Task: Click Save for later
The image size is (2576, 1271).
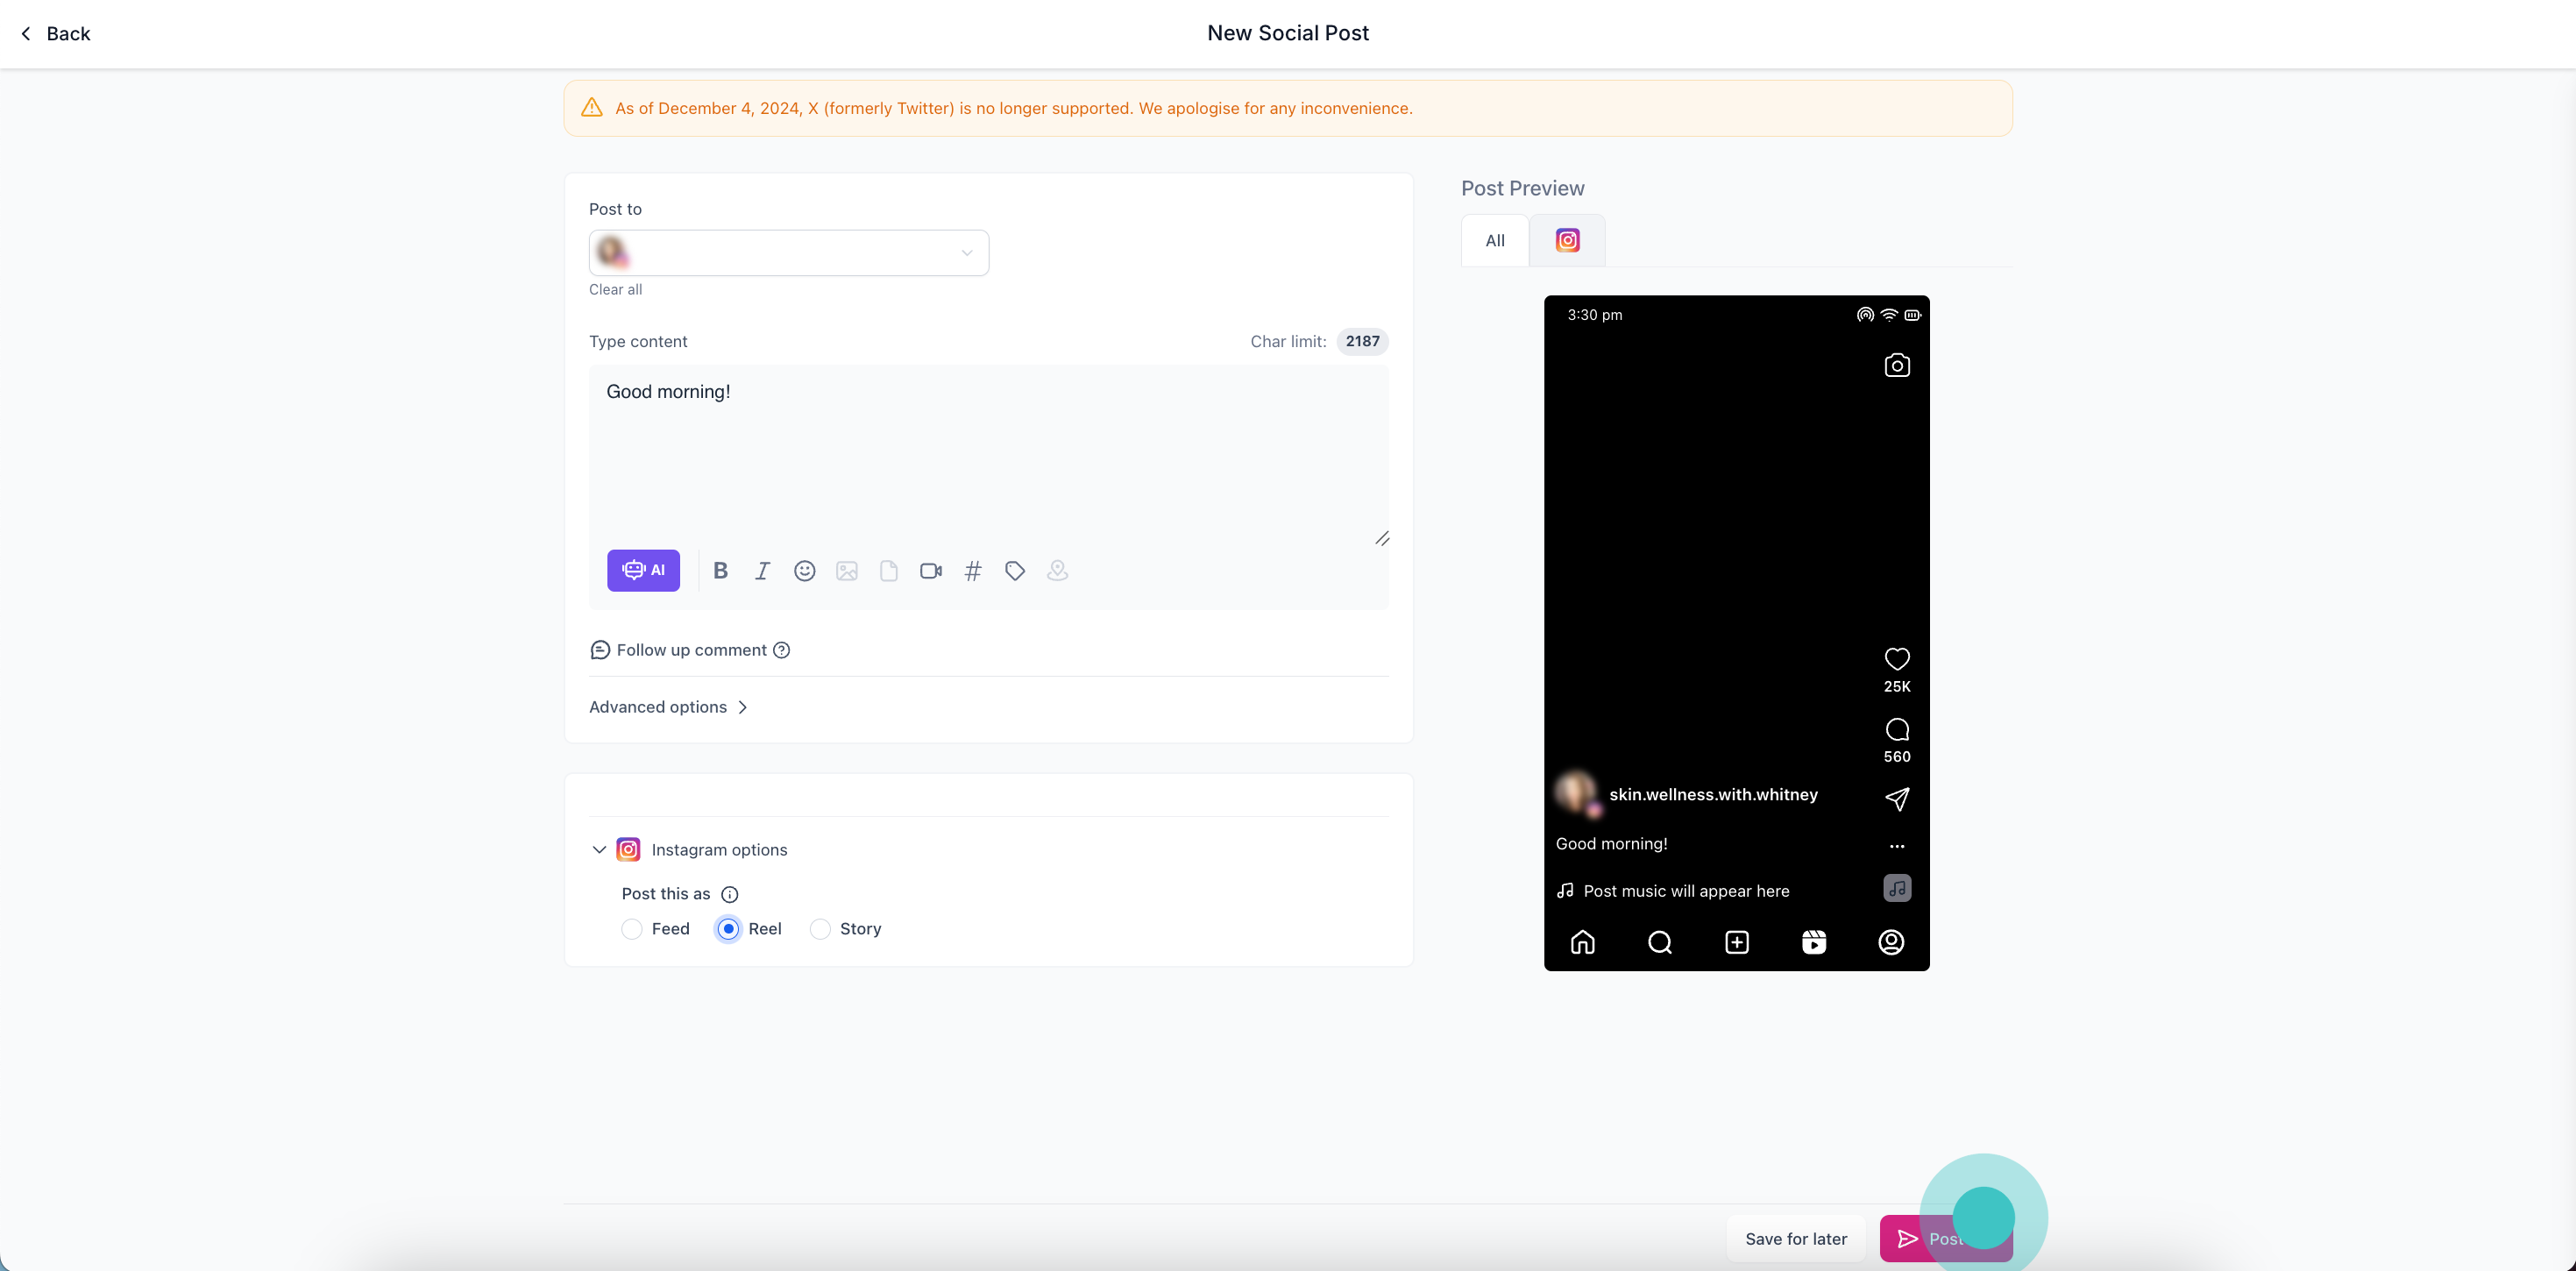Action: coord(1795,1238)
